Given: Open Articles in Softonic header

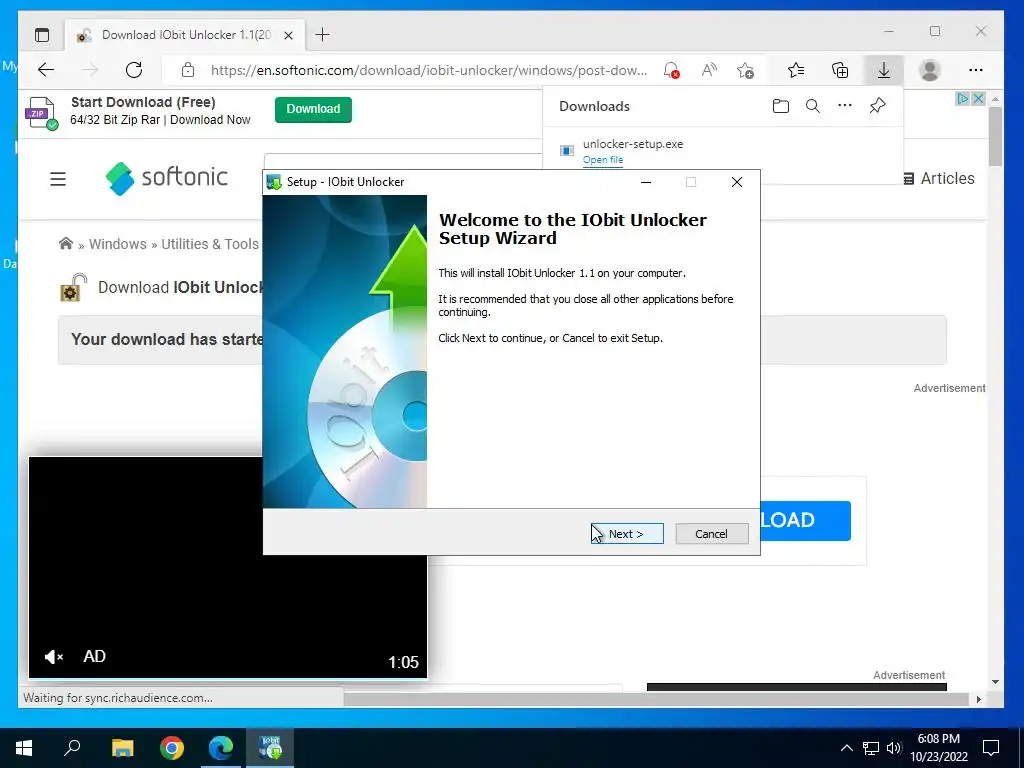Looking at the screenshot, I should (938, 178).
